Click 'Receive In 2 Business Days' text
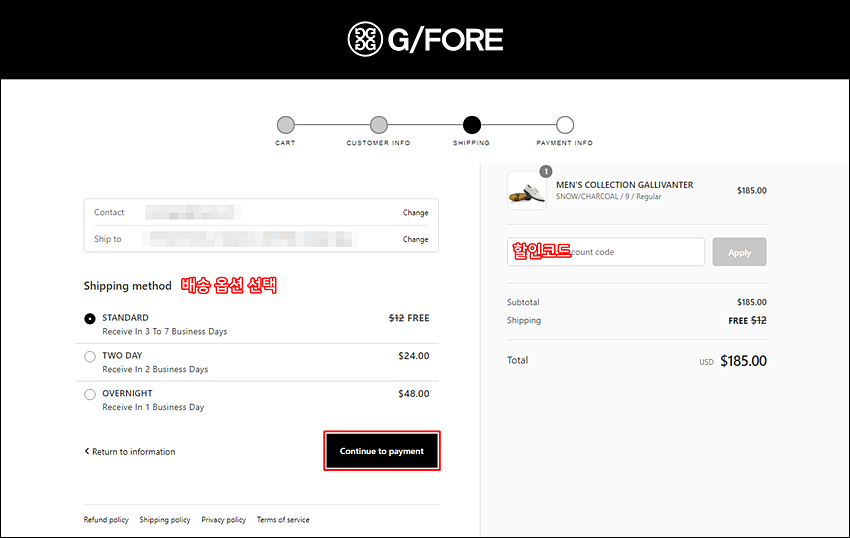850x538 pixels. click(x=155, y=369)
